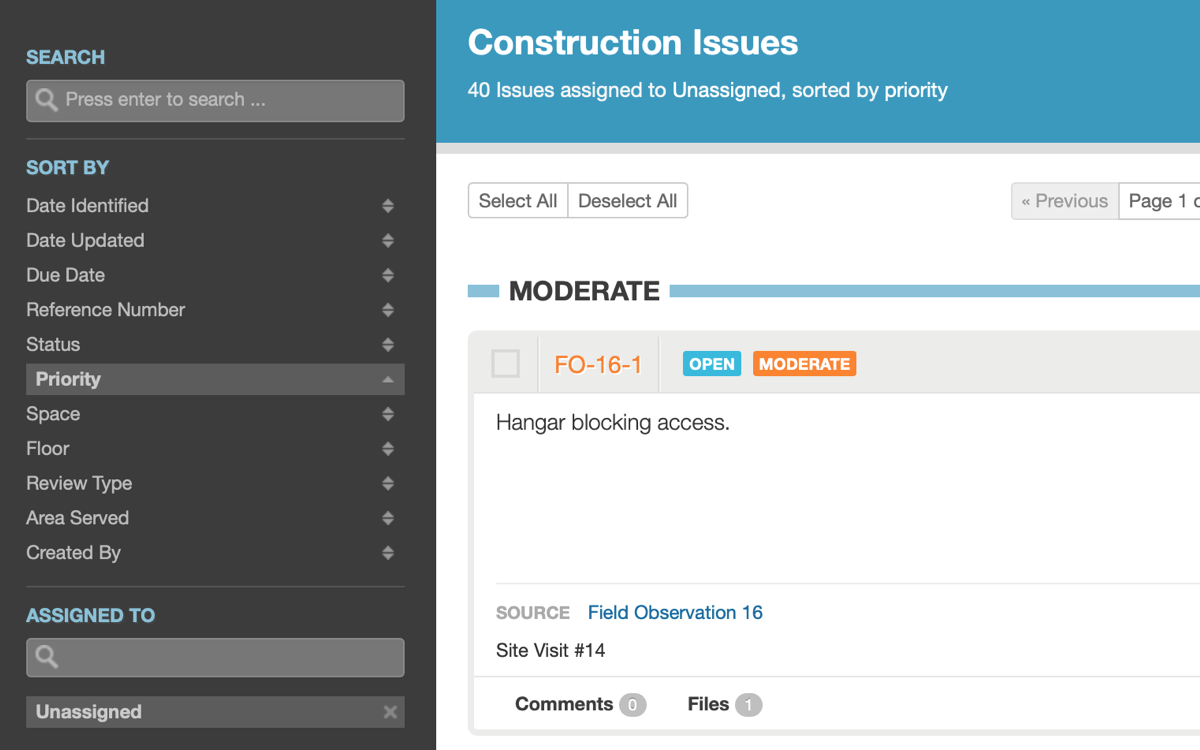Open the Field Observation 16 link
The width and height of the screenshot is (1200, 750).
[675, 613]
